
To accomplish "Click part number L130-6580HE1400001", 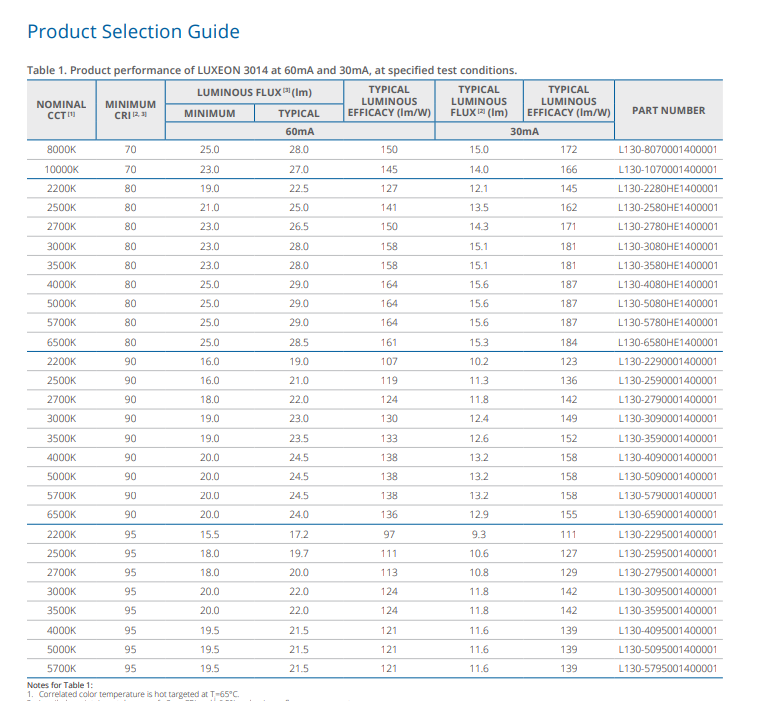I will pyautogui.click(x=668, y=342).
